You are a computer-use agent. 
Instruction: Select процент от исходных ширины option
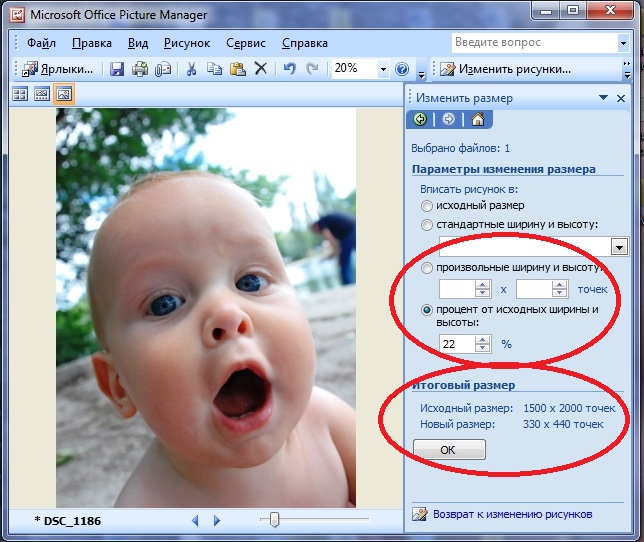427,310
